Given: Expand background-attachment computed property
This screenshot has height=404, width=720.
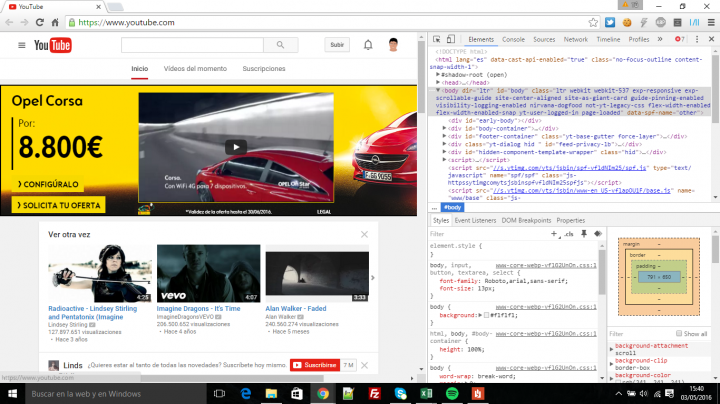Looking at the screenshot, I should [612, 349].
